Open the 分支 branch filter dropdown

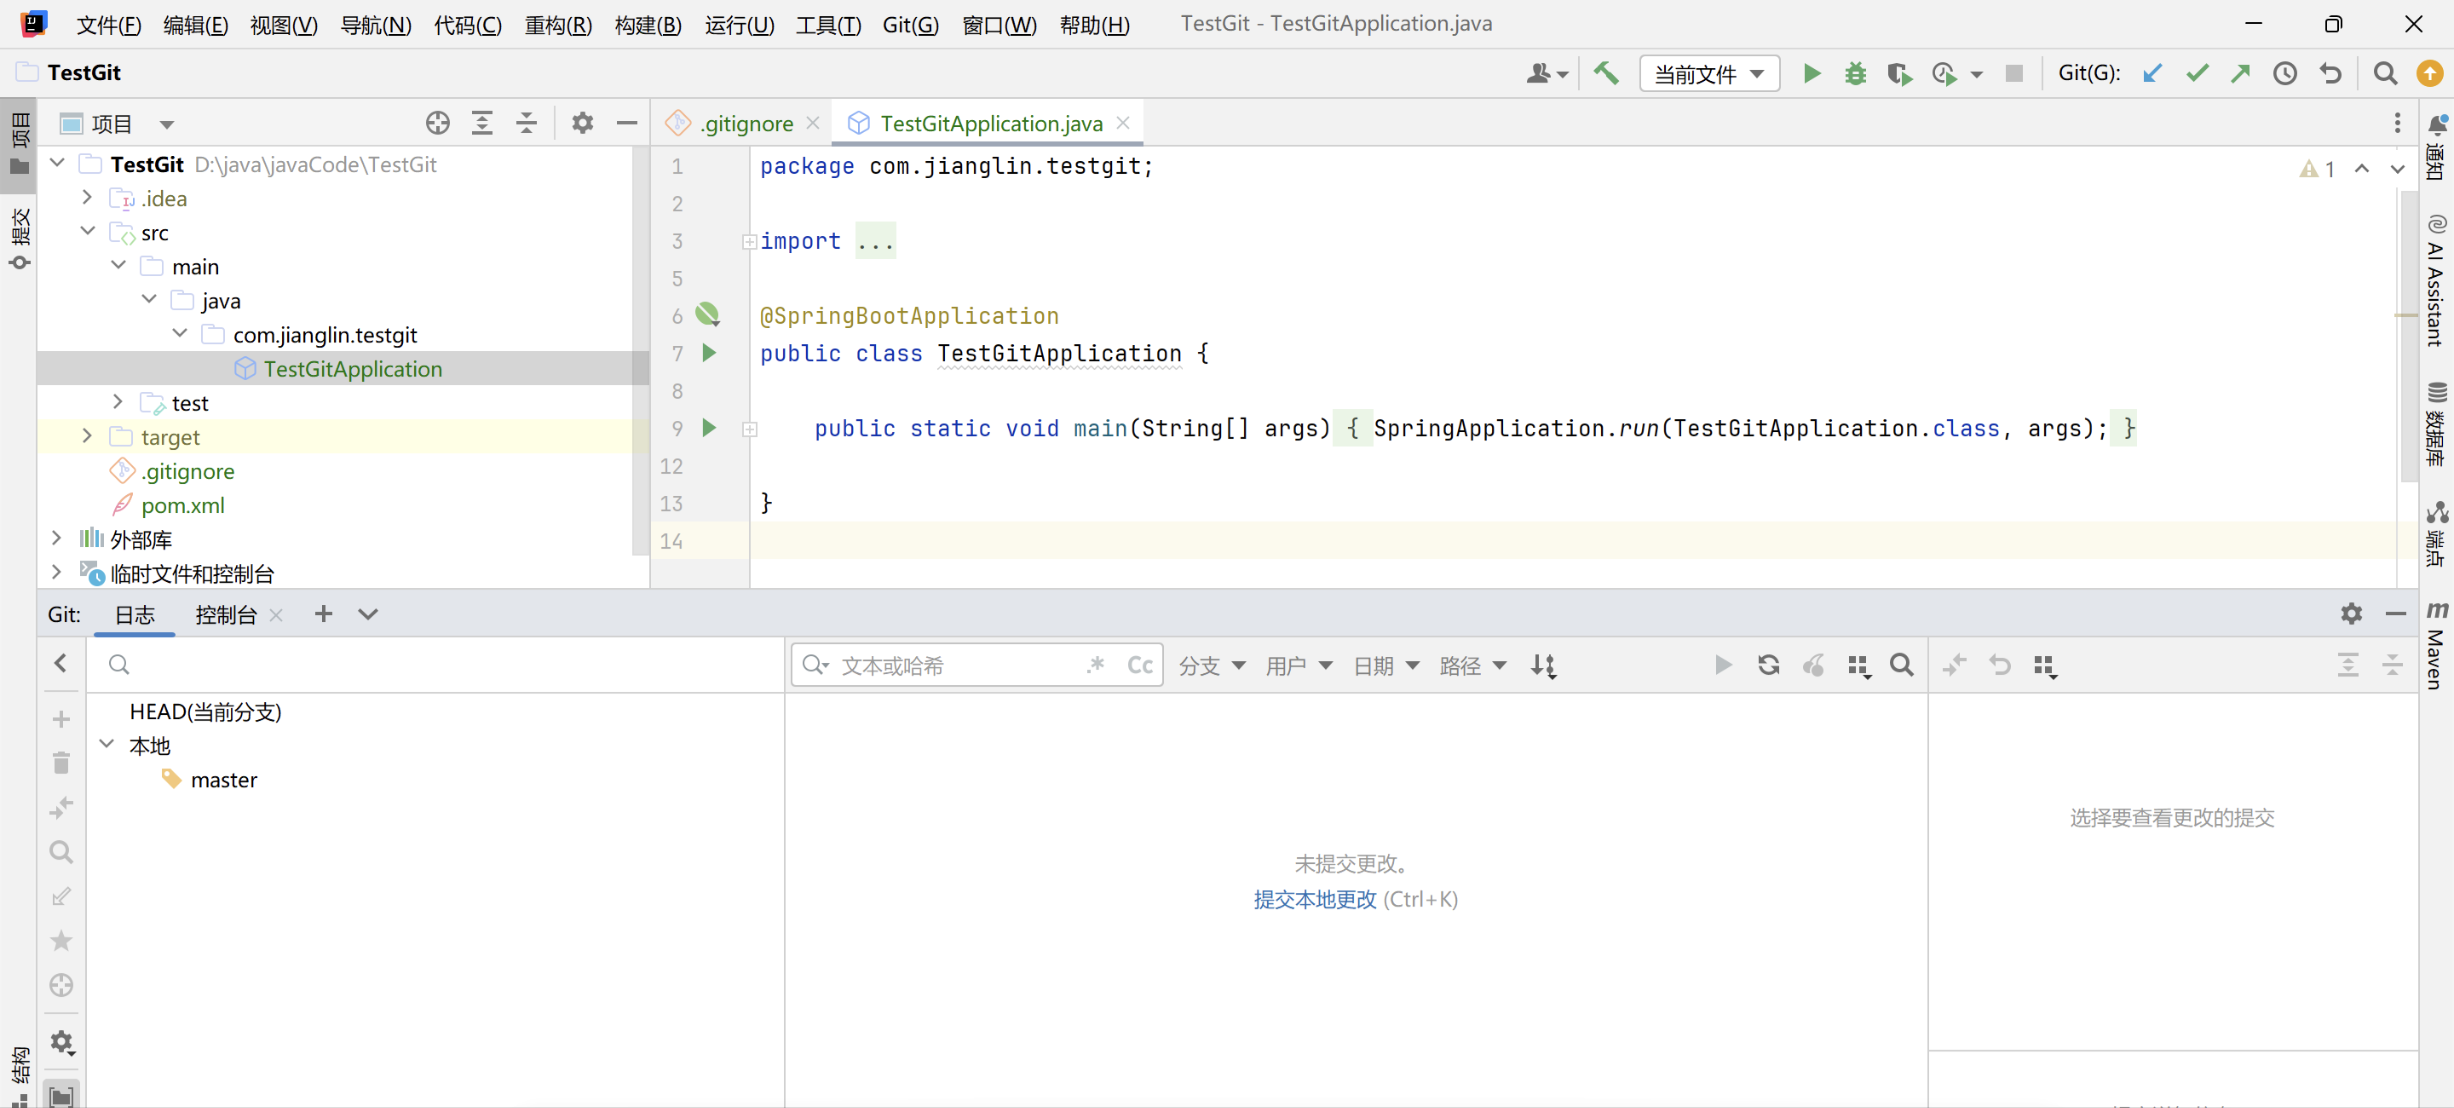point(1211,665)
